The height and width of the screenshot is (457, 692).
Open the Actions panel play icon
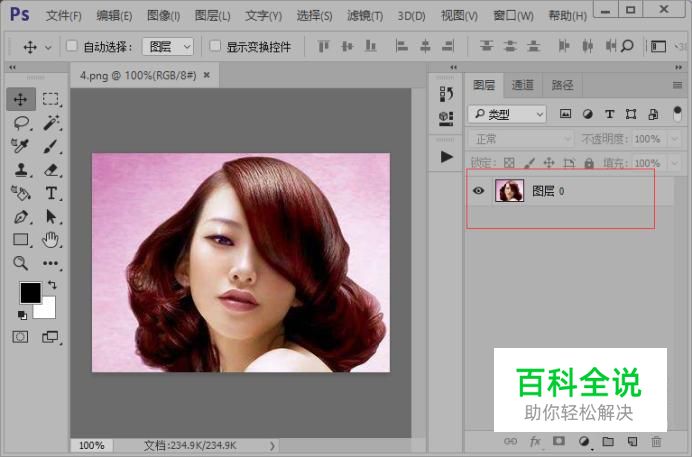pos(446,157)
